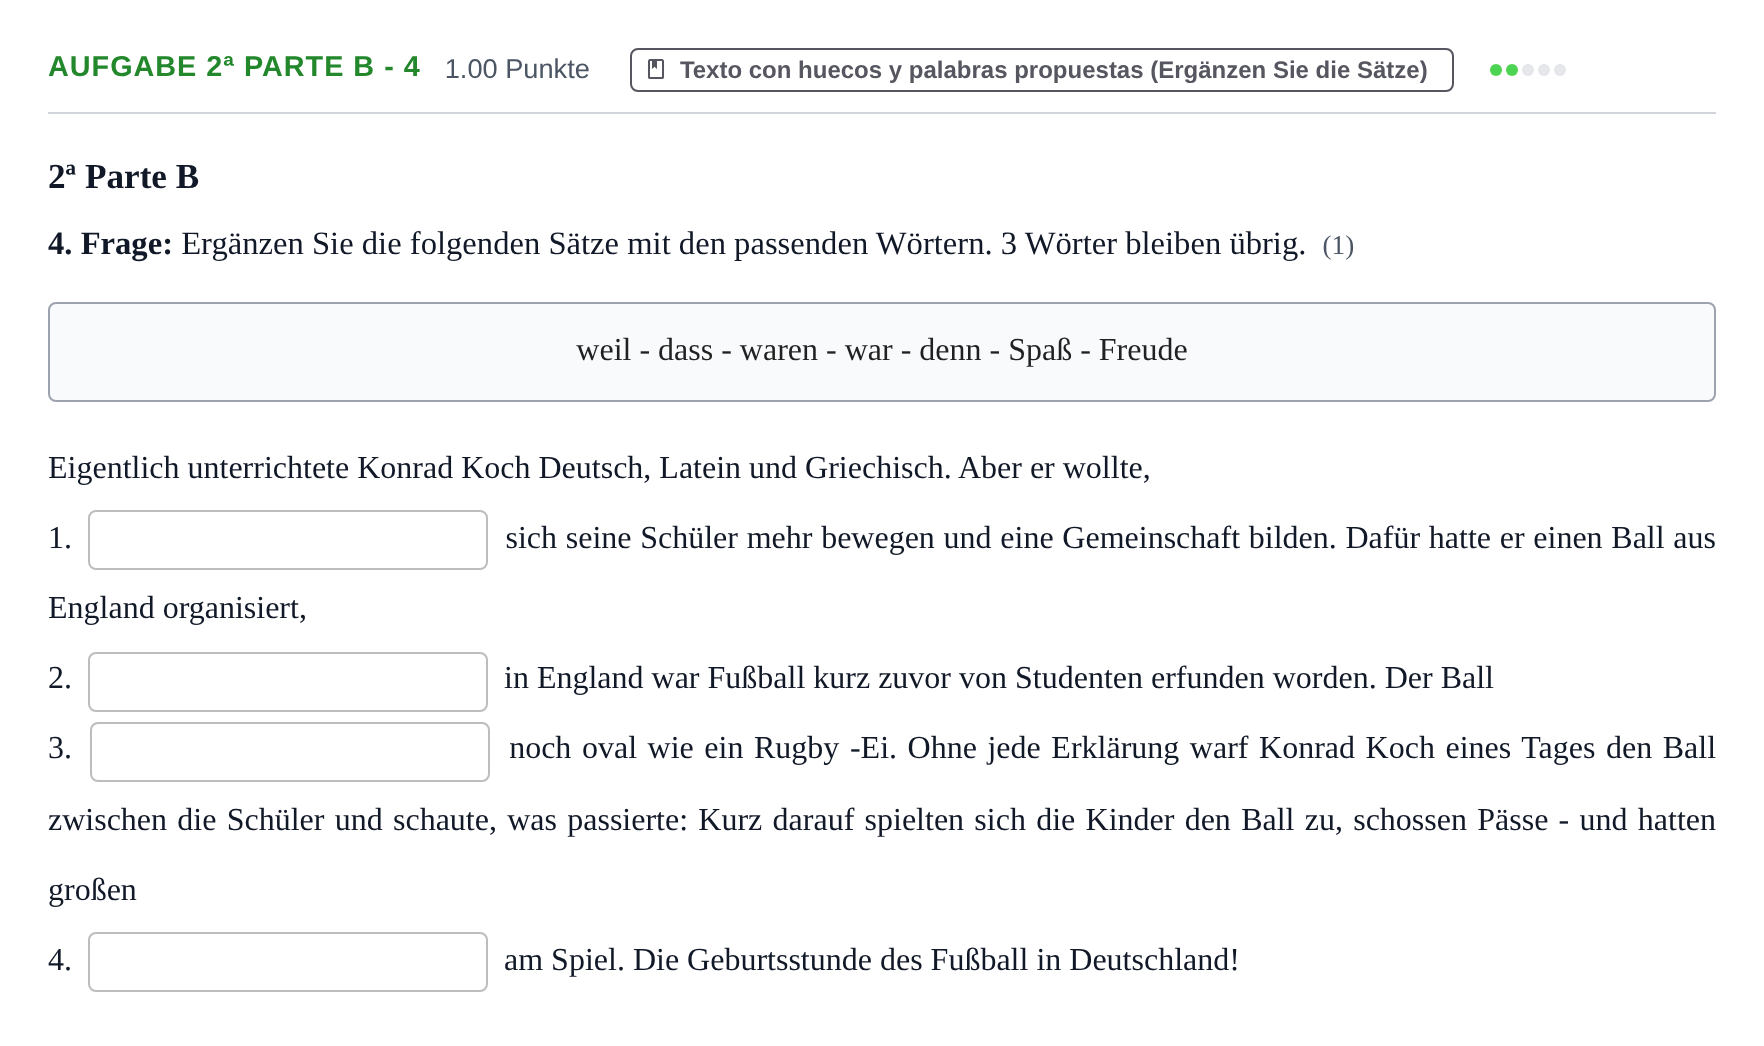Click the document icon in the question type badge
Image resolution: width=1764 pixels, height=1046 pixels.
click(x=657, y=70)
